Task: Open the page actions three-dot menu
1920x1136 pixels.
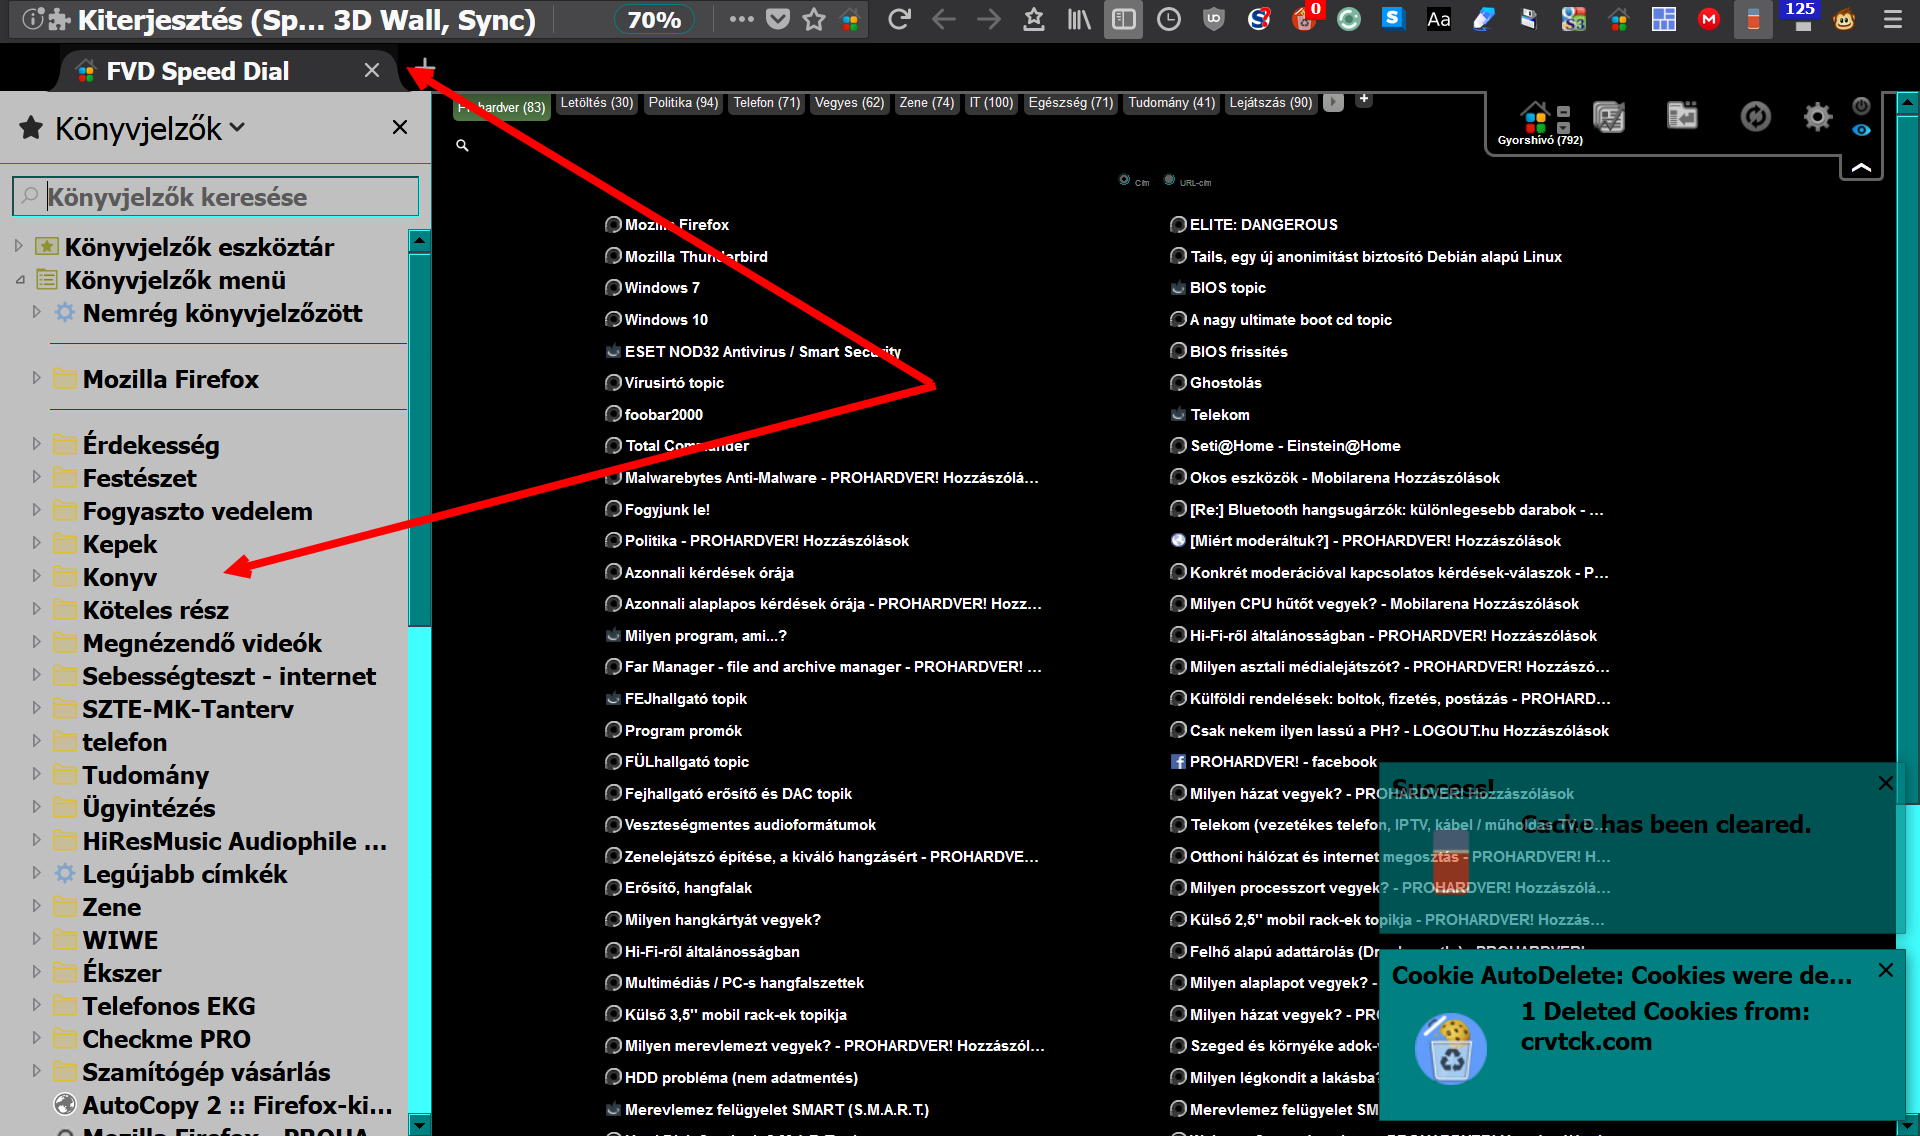Action: click(x=741, y=19)
